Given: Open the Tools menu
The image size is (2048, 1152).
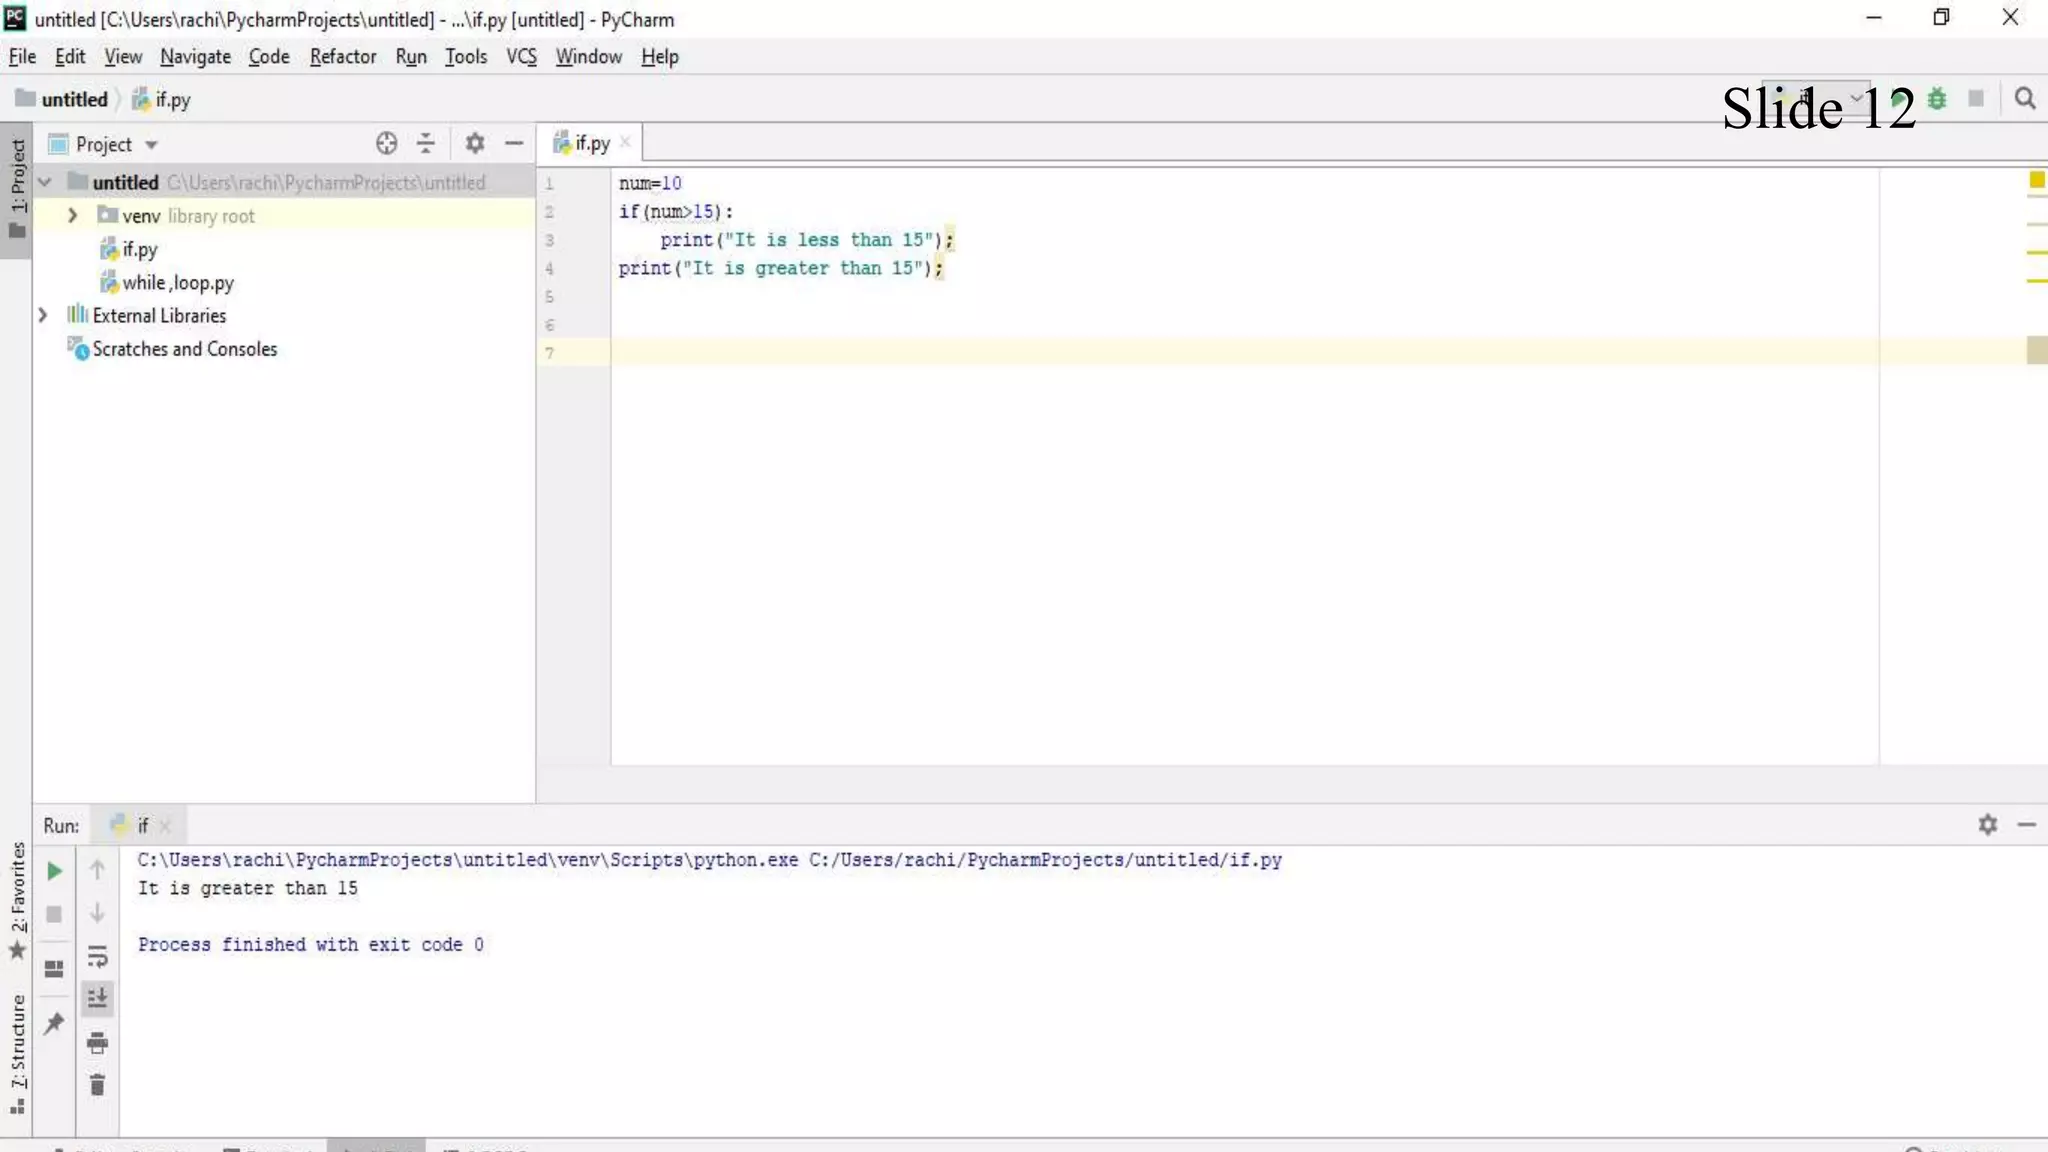Looking at the screenshot, I should [x=466, y=57].
